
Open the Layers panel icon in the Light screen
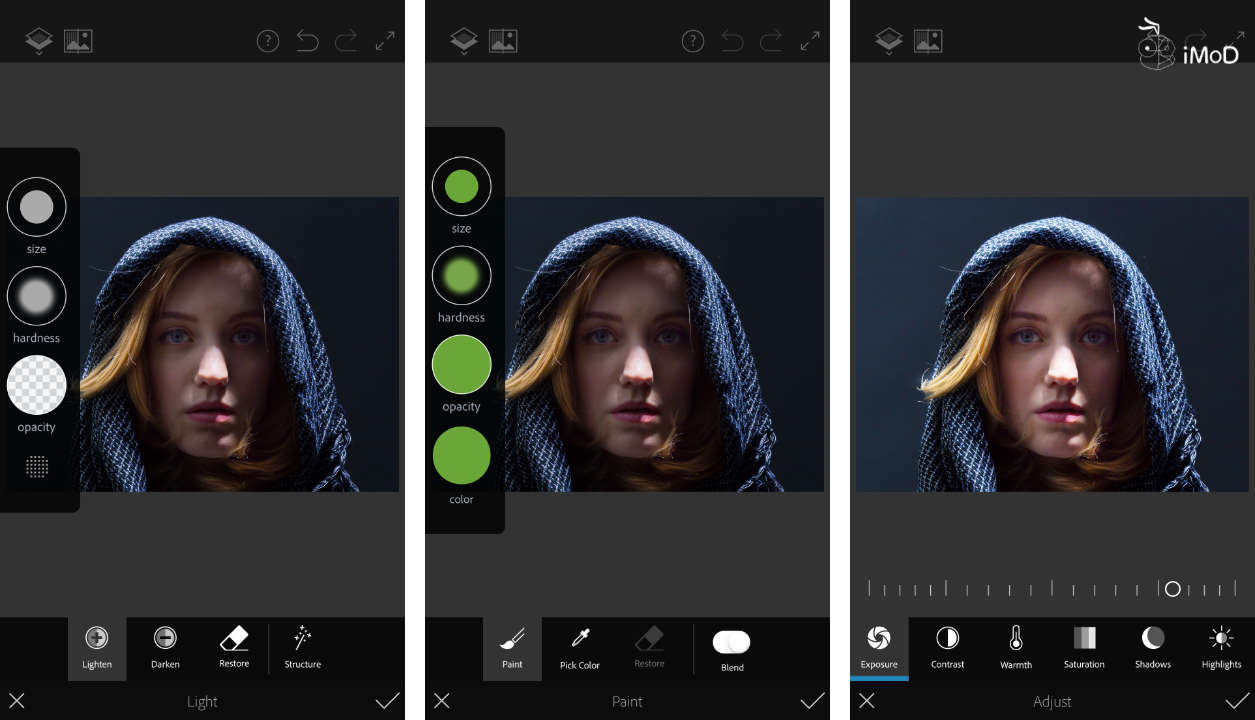click(38, 40)
